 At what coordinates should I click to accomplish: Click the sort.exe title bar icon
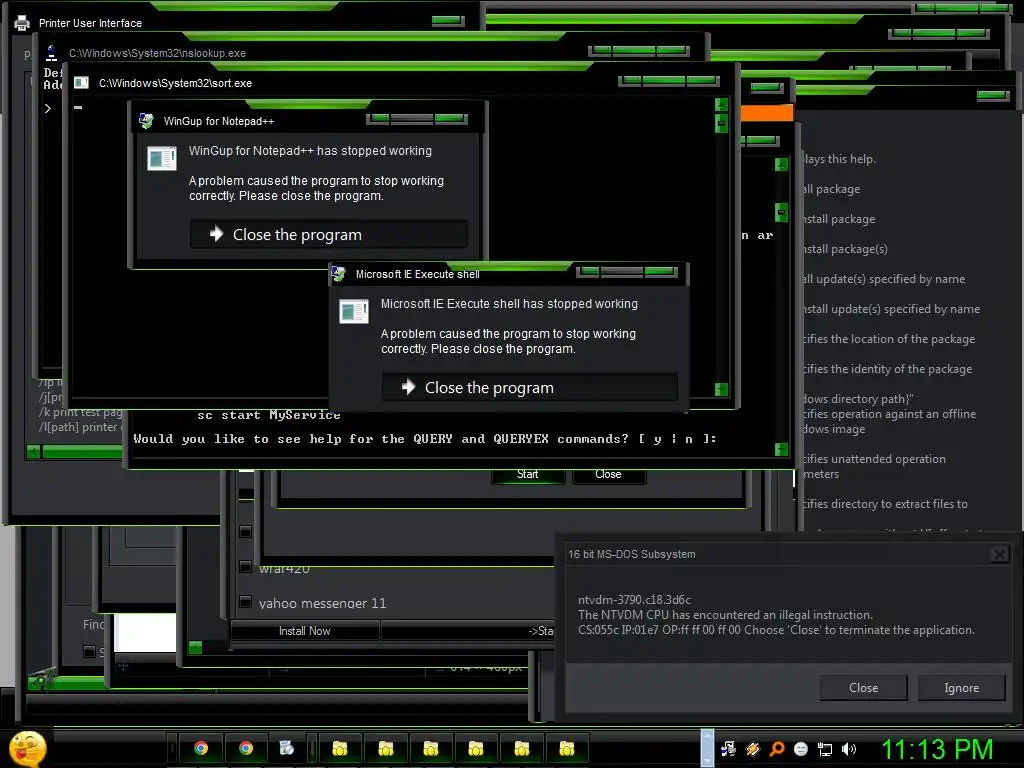[x=82, y=83]
